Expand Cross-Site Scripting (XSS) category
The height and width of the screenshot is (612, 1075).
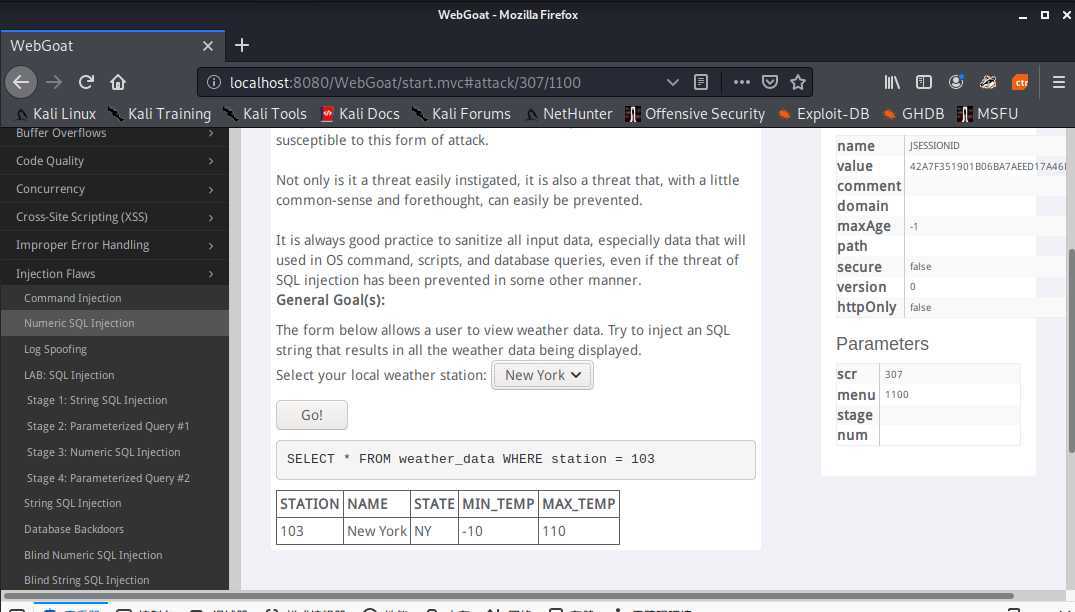coord(114,217)
